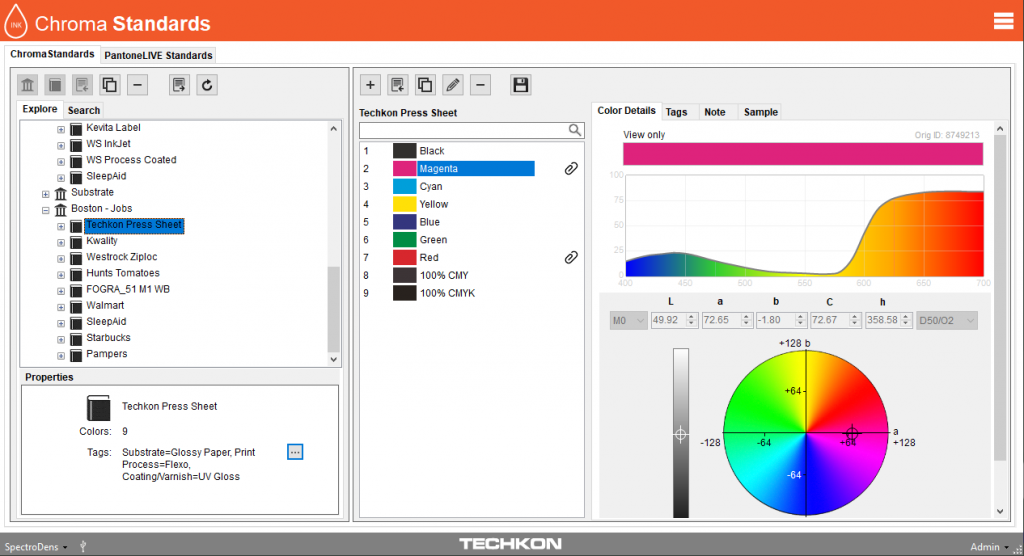Click the new book icon in the left toolbar

click(x=55, y=85)
